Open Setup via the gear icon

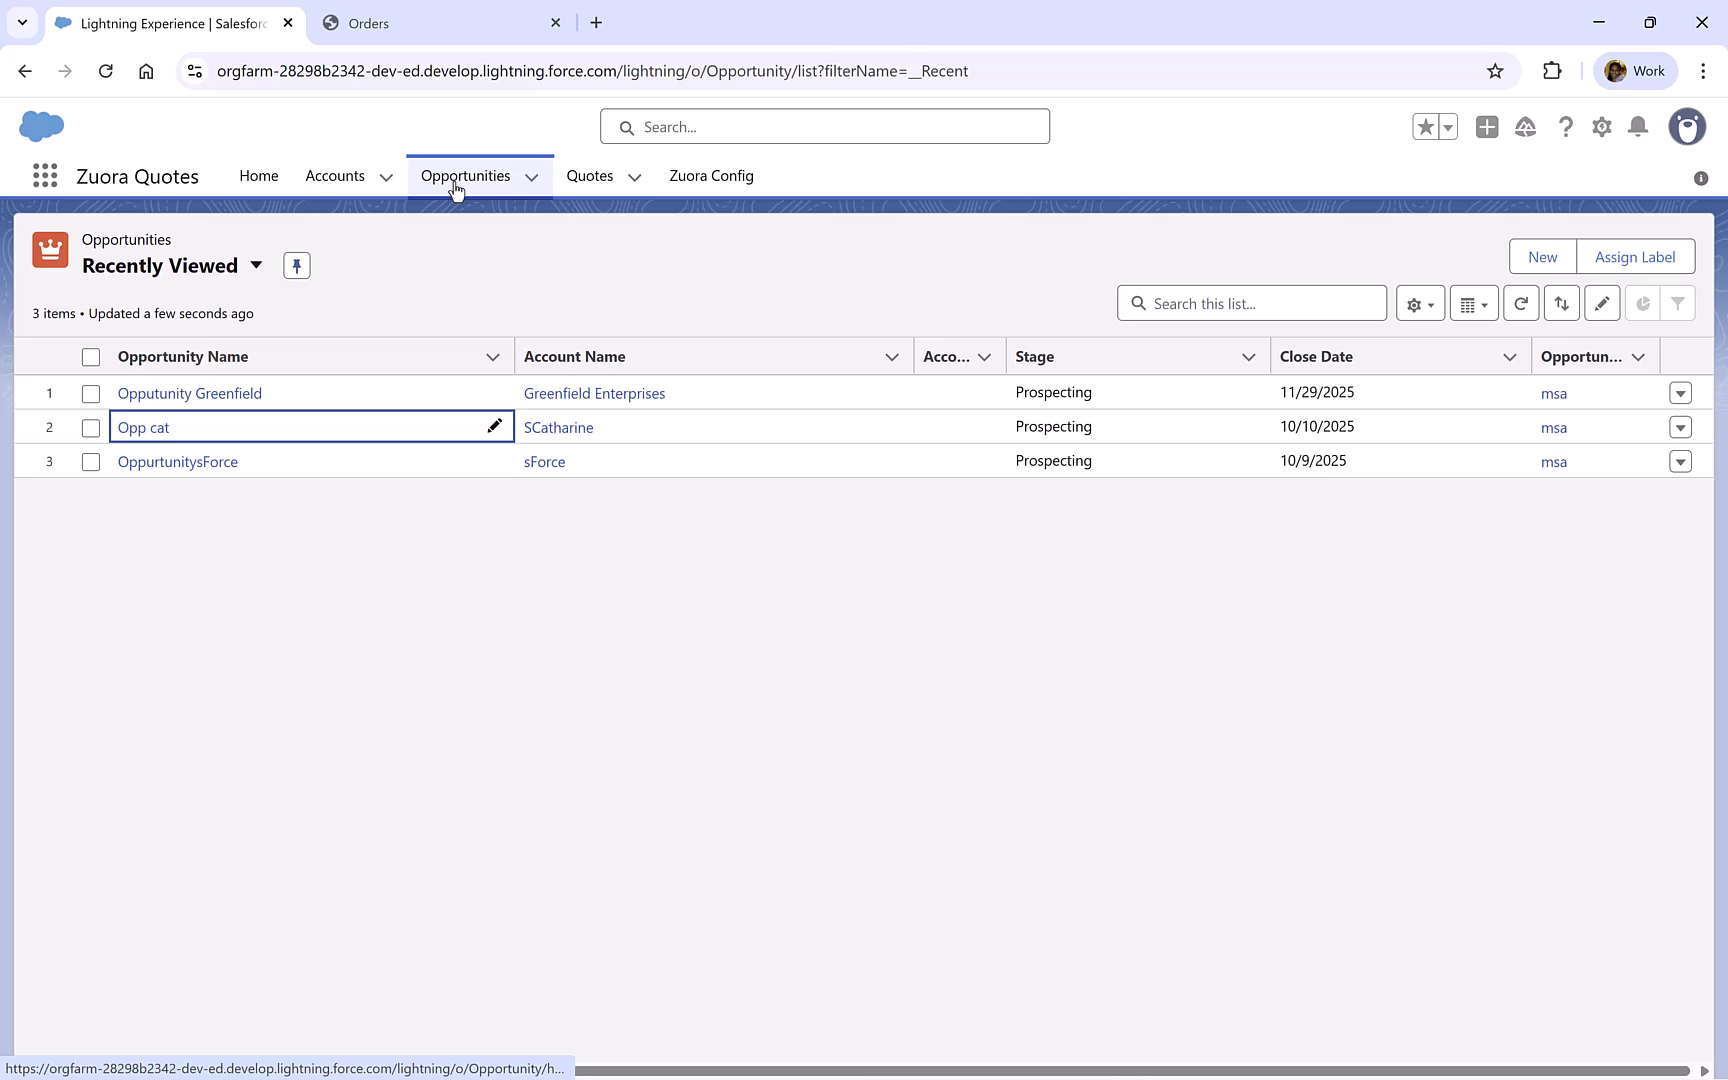(1601, 127)
